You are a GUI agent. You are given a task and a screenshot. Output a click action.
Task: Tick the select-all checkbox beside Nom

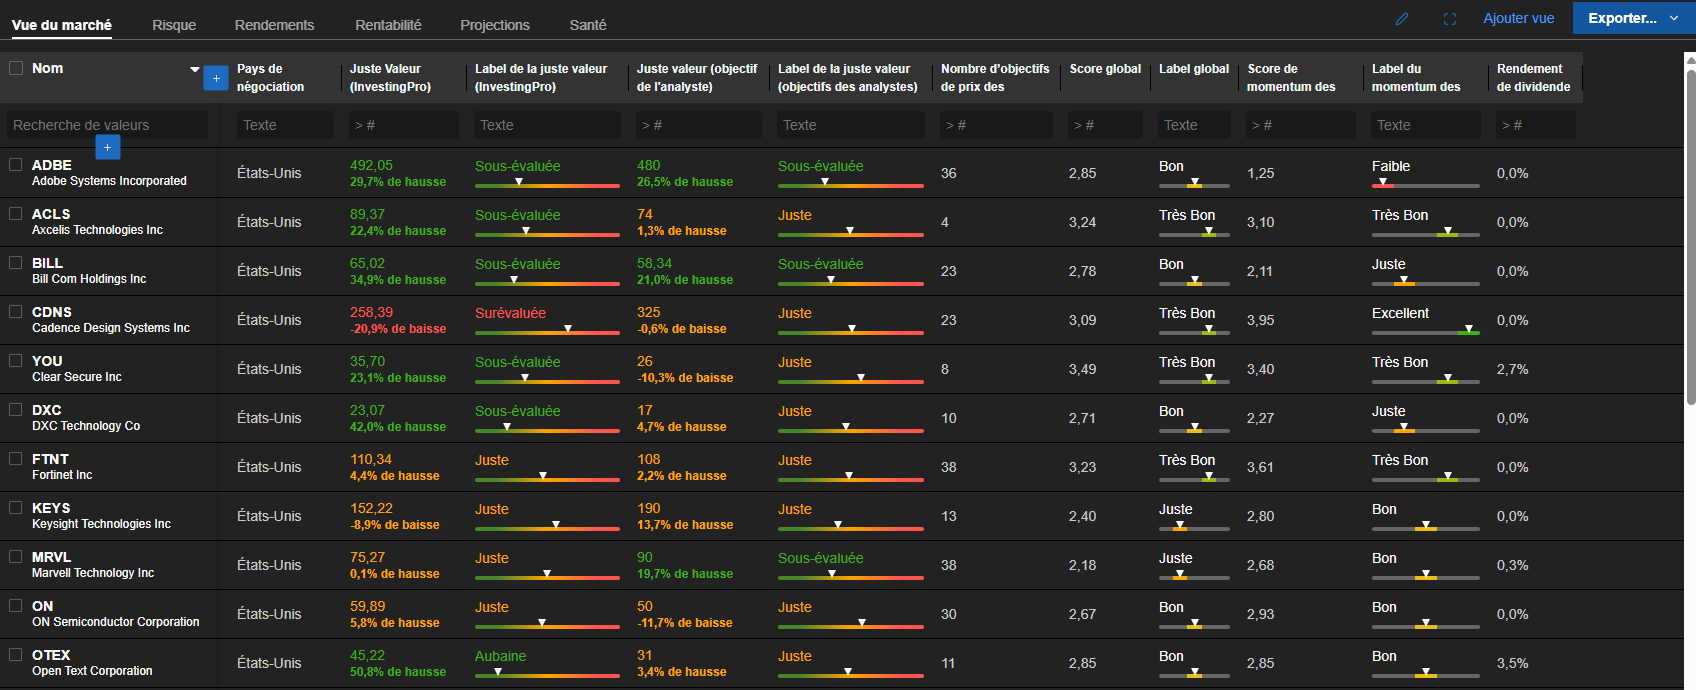click(x=16, y=68)
